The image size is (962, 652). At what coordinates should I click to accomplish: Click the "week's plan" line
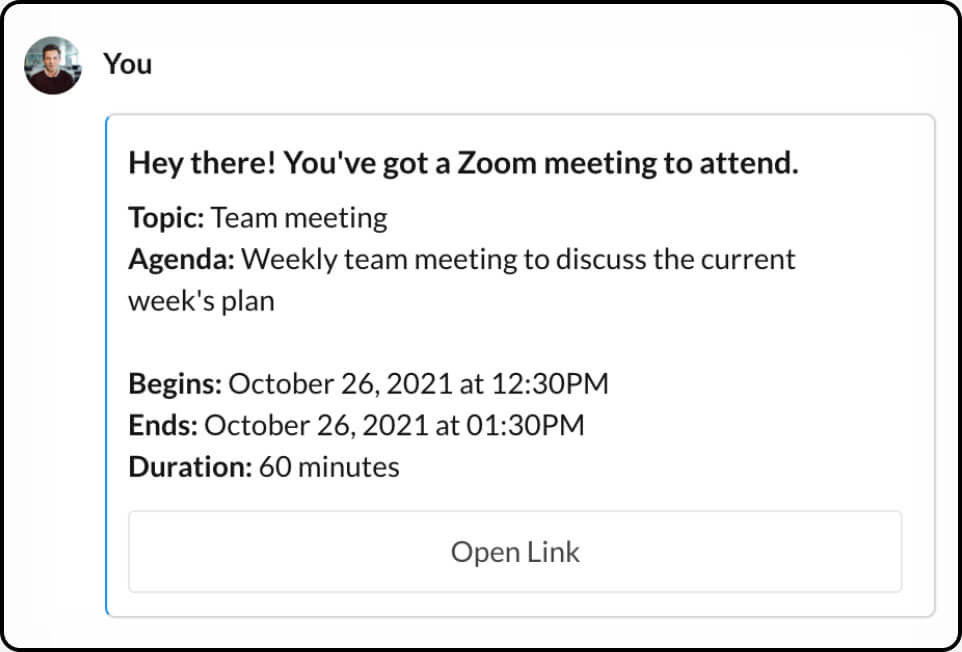coord(201,300)
